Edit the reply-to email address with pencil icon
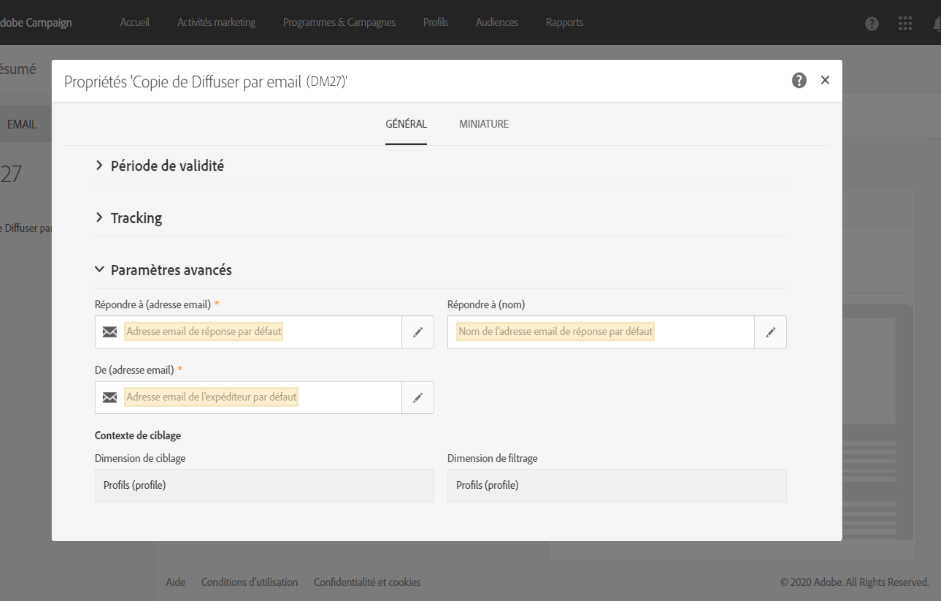 click(x=418, y=332)
